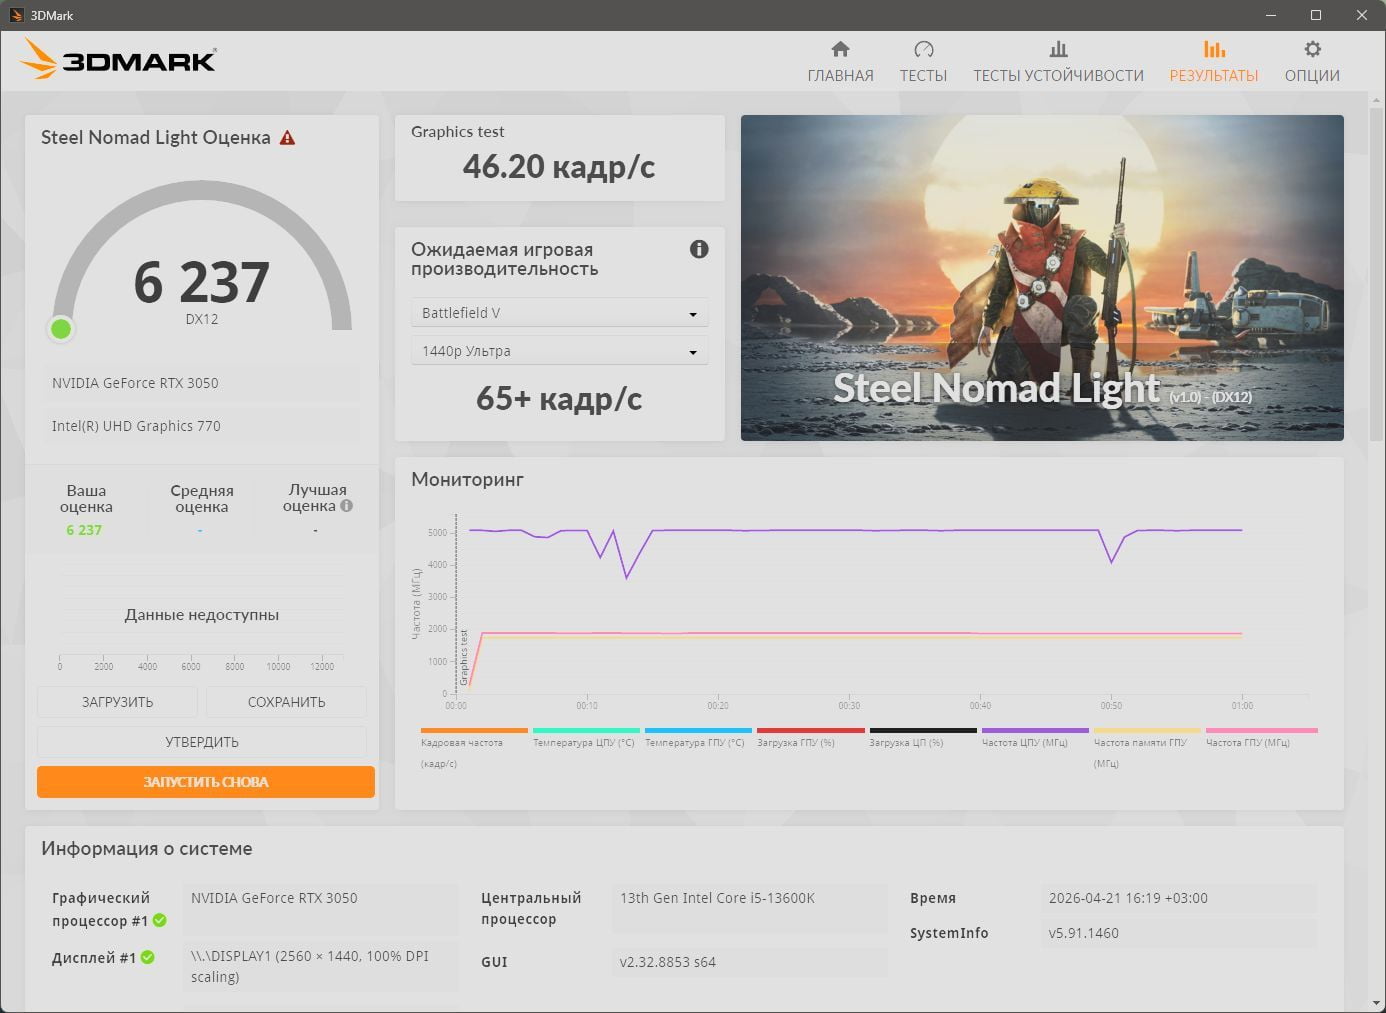Open the Главная home tab
Viewport: 1386px width, 1013px height.
coord(840,62)
